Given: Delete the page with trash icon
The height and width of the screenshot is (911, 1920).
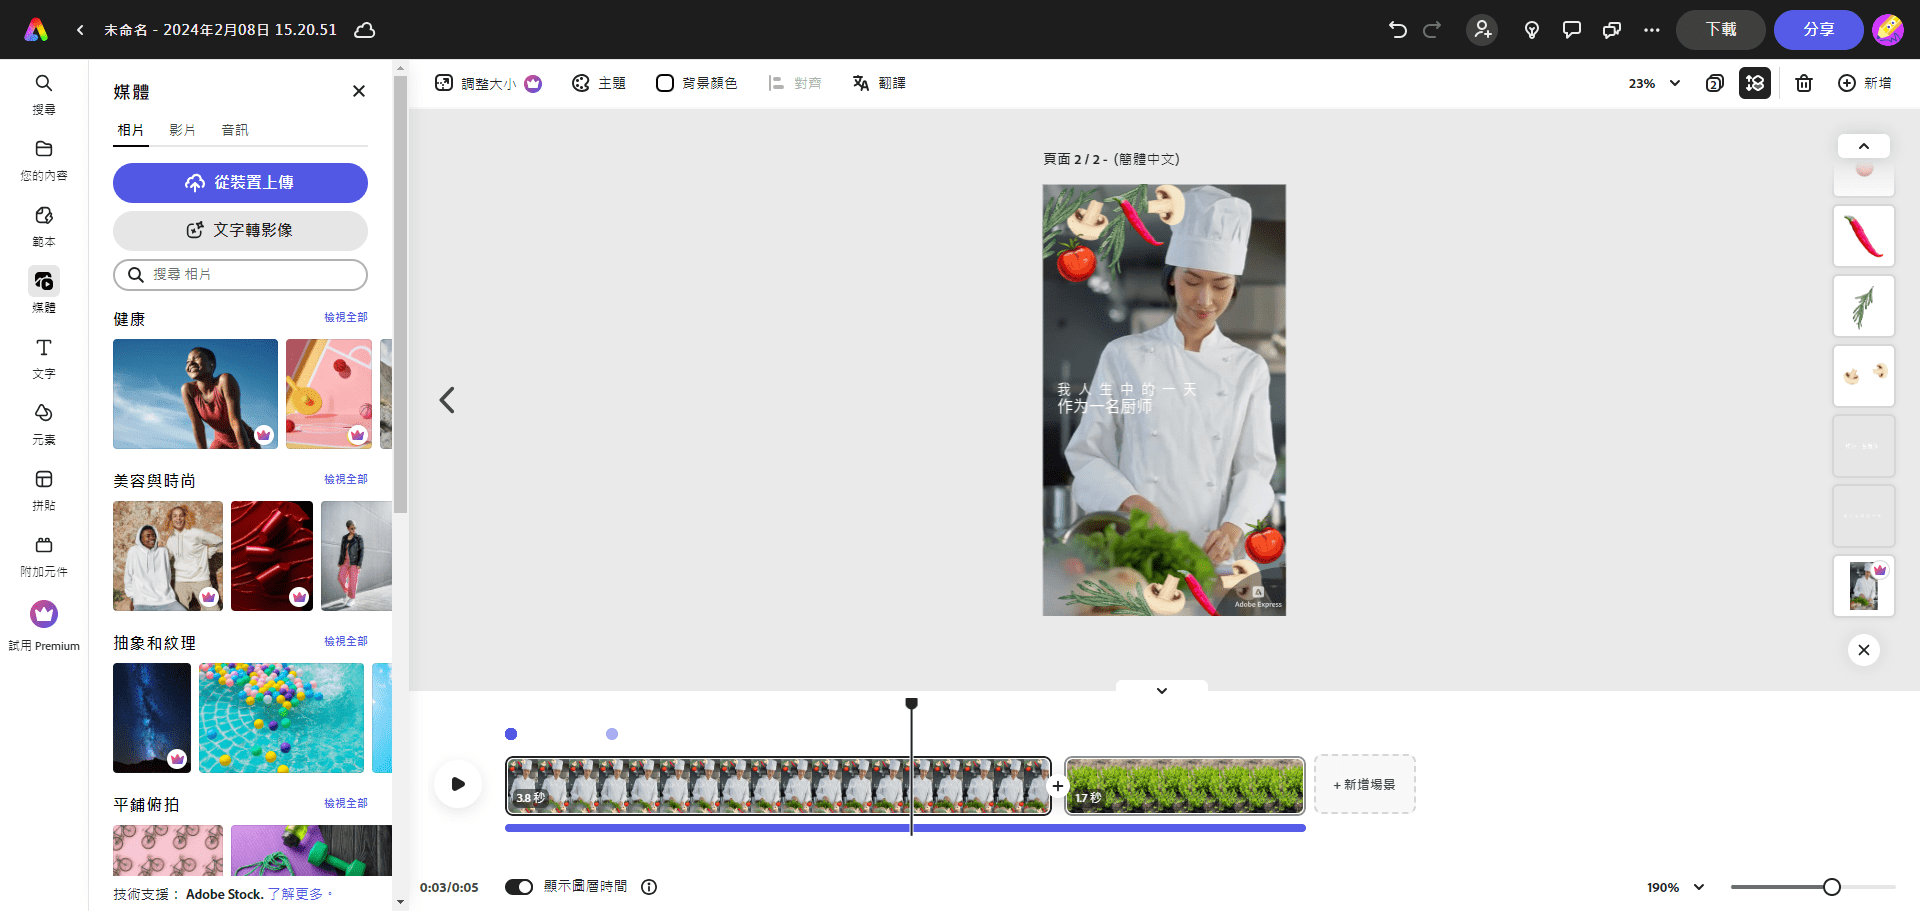Looking at the screenshot, I should coord(1804,83).
